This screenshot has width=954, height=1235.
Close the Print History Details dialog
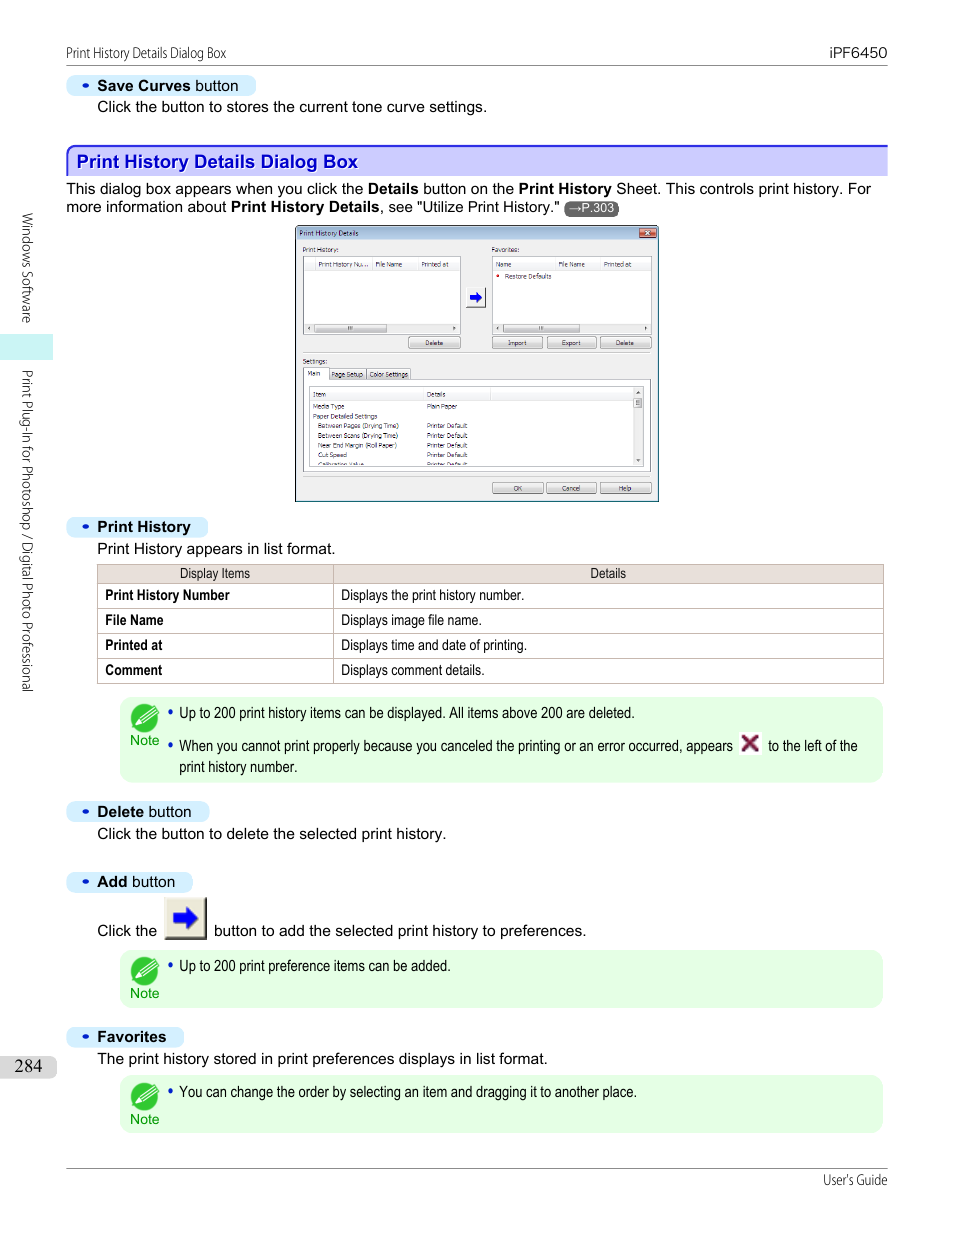tap(648, 233)
